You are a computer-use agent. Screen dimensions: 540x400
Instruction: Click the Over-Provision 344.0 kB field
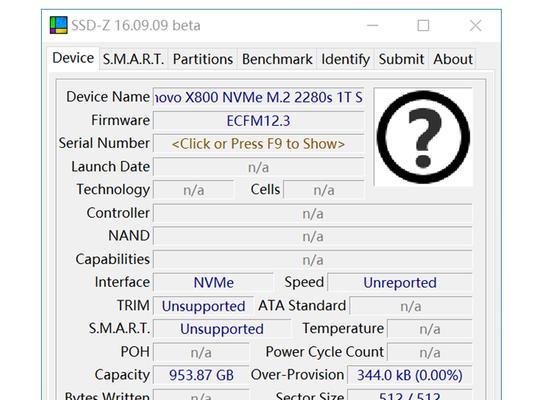(410, 375)
